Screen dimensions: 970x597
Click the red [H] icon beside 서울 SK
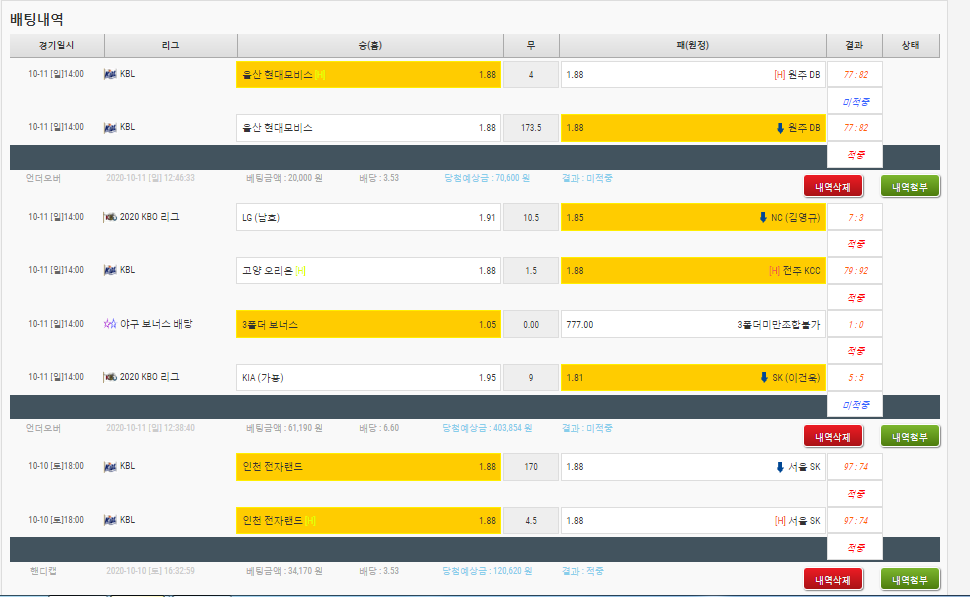pyautogui.click(x=780, y=521)
